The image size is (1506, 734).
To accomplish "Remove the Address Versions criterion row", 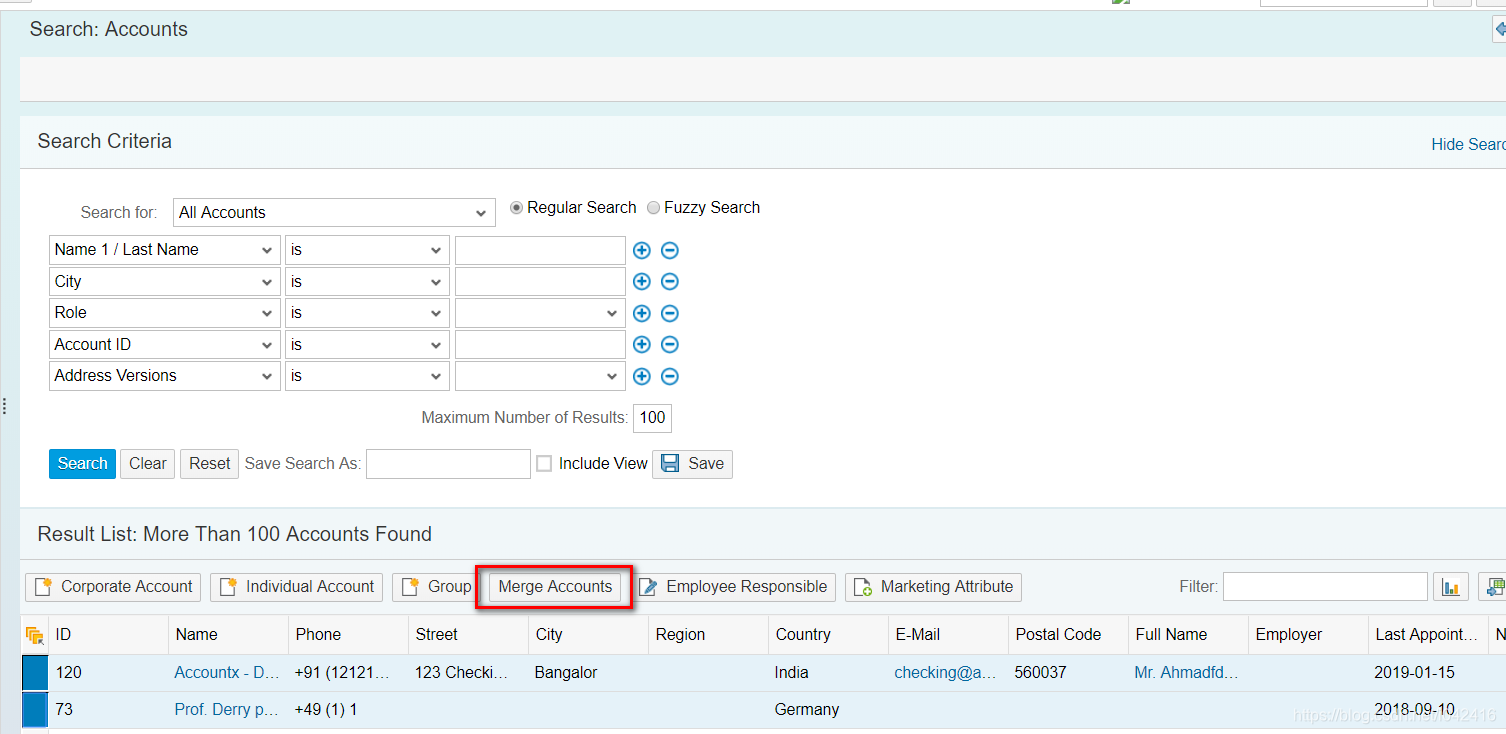I will pyautogui.click(x=670, y=376).
